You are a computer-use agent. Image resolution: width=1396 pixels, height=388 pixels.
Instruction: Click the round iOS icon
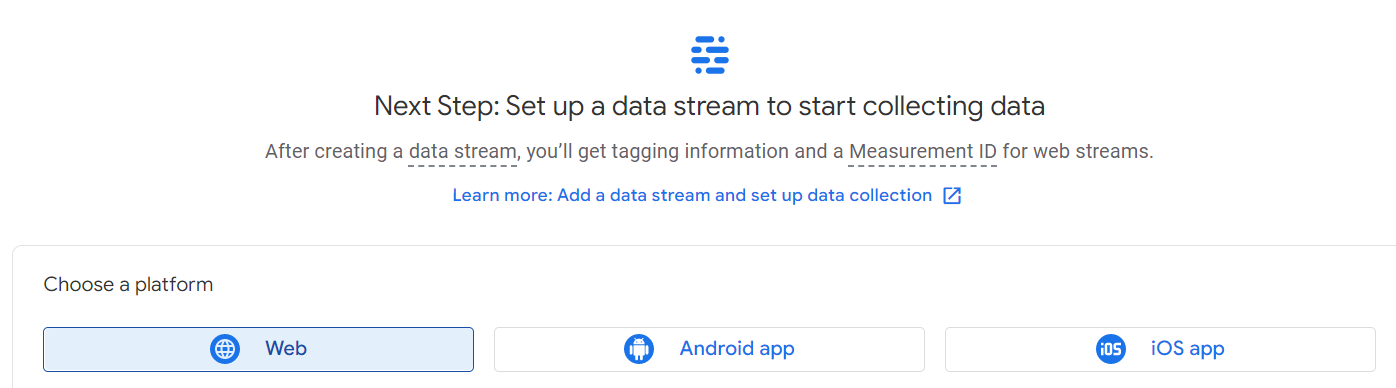click(x=1110, y=349)
